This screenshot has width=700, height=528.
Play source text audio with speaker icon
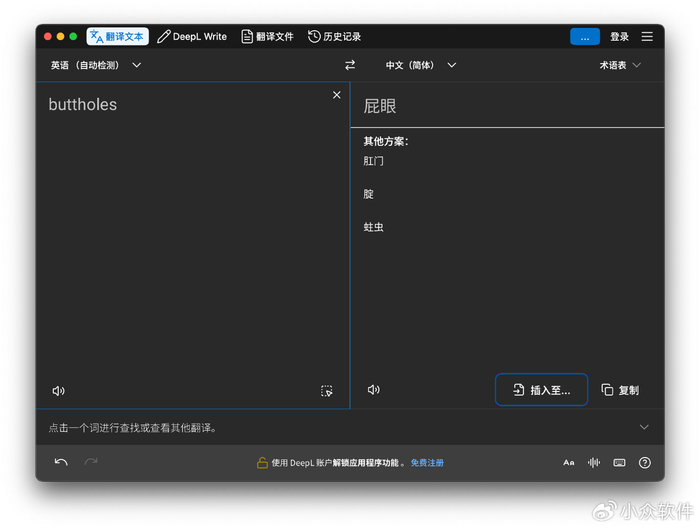58,391
